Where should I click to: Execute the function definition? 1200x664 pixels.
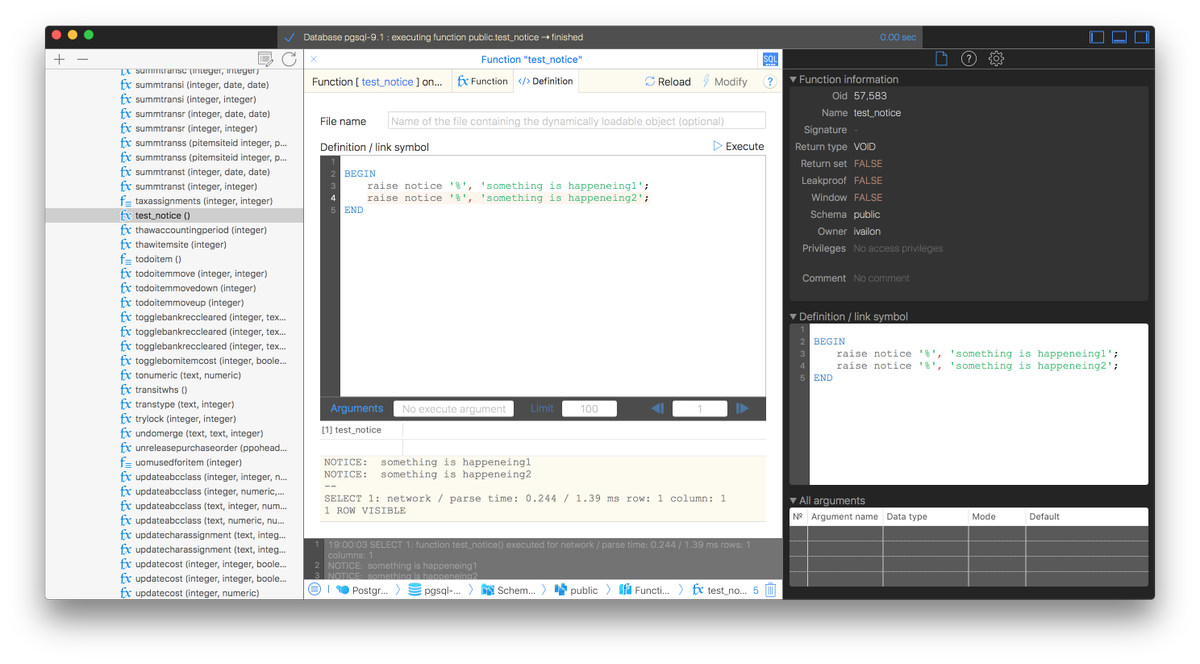click(x=738, y=146)
